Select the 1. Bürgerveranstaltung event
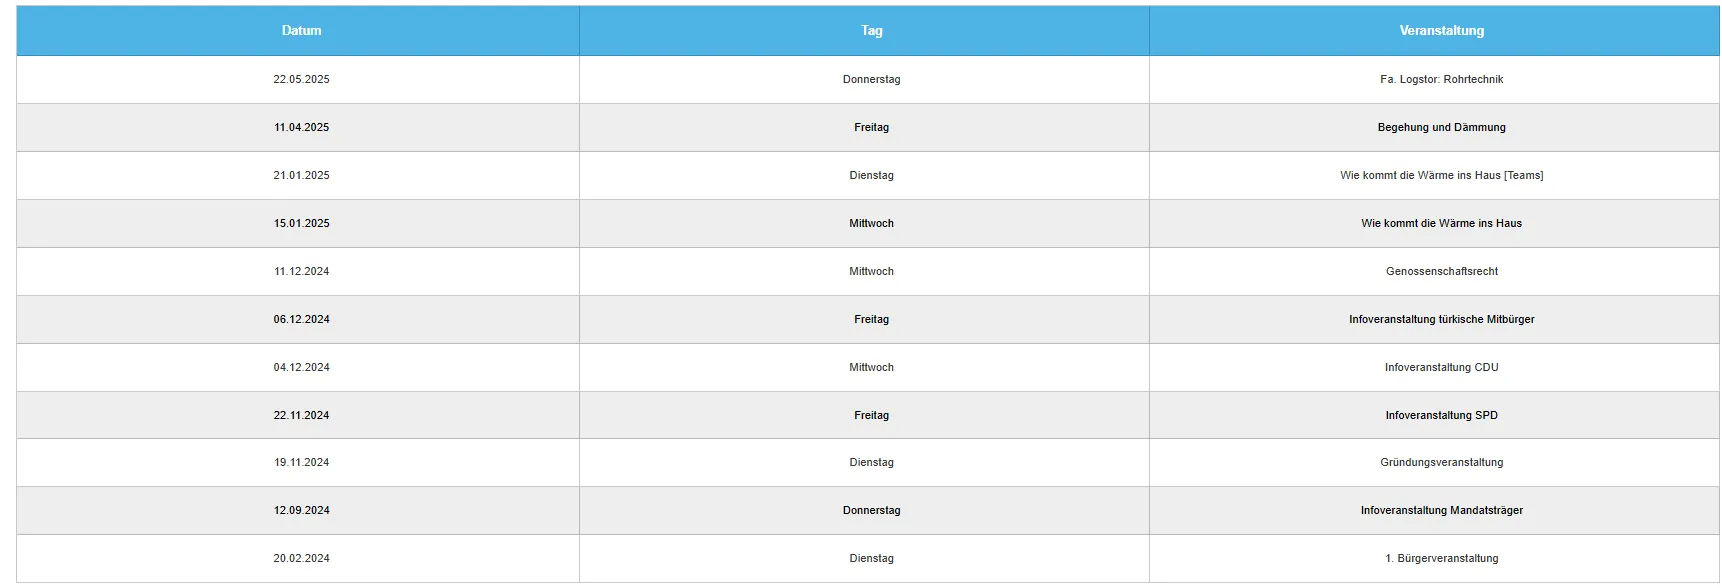The height and width of the screenshot is (588, 1722). [x=1441, y=559]
